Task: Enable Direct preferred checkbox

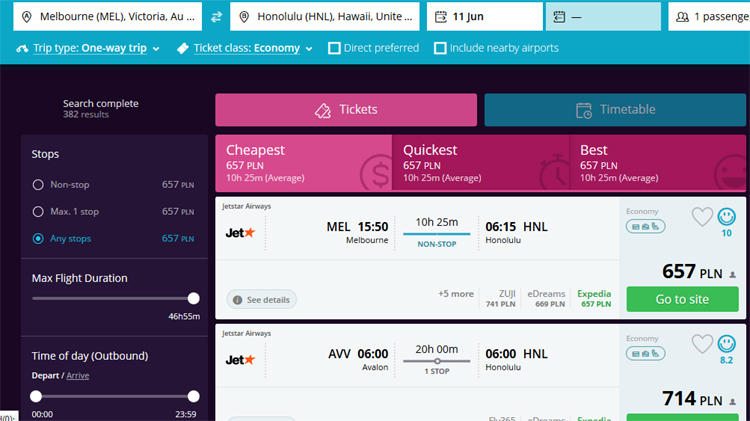Action: click(x=334, y=48)
